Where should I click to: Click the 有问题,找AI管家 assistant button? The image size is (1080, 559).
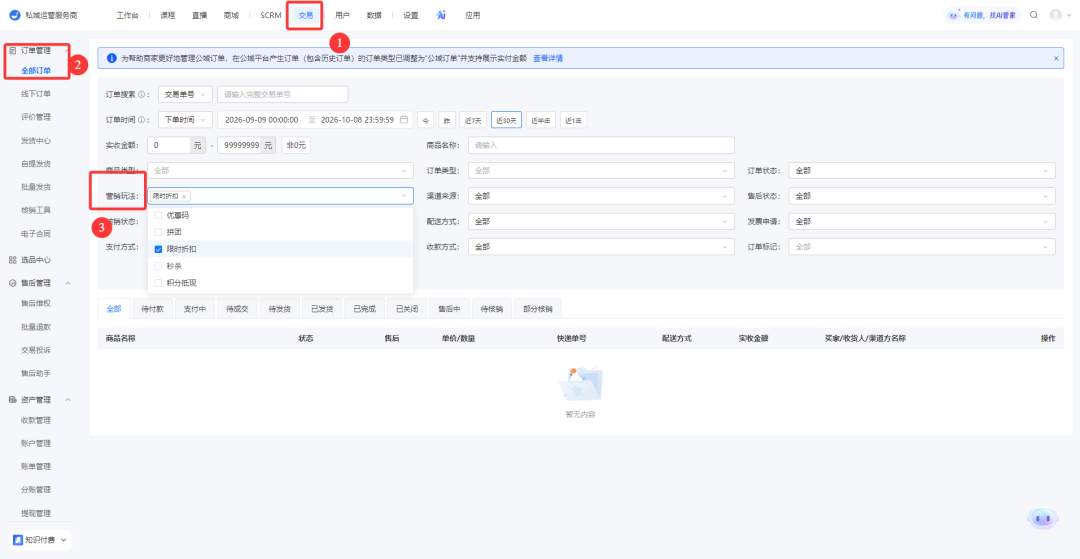tap(982, 14)
